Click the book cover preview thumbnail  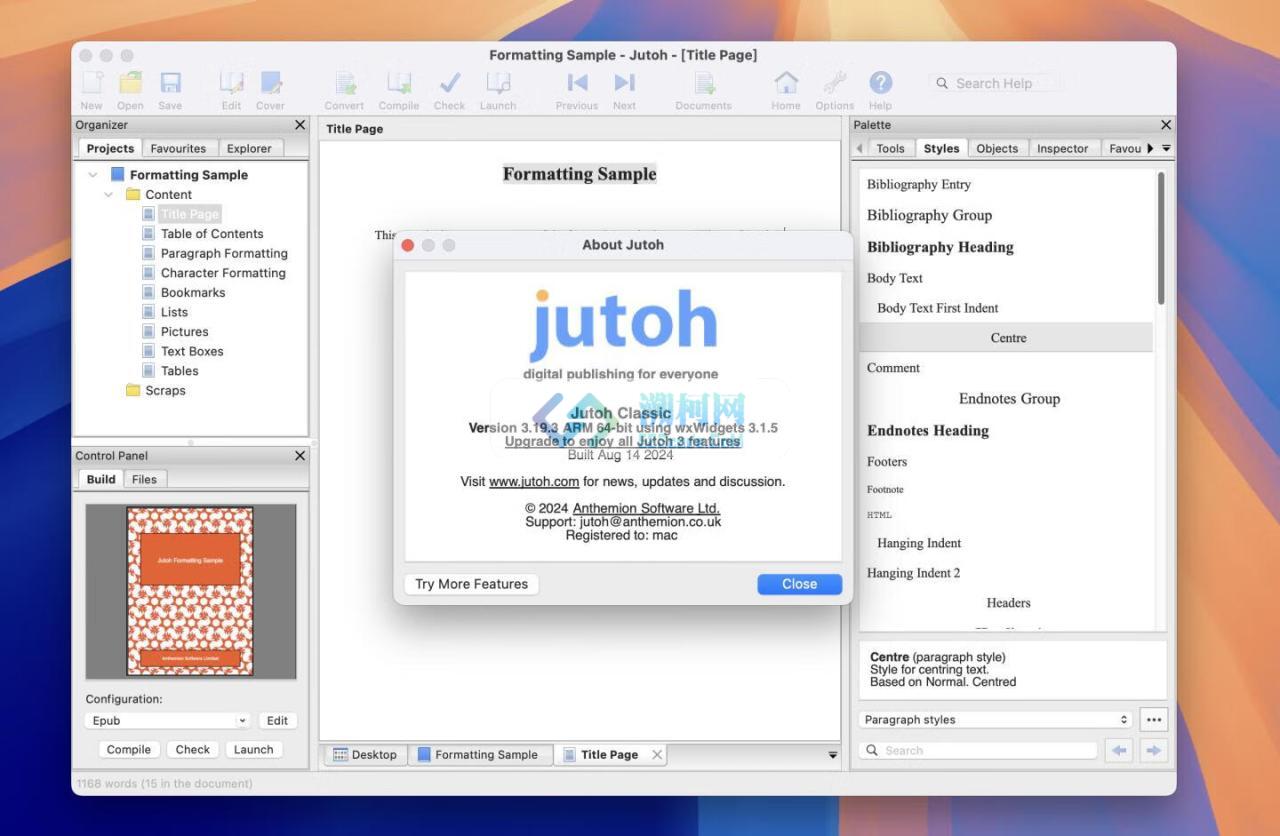coord(190,591)
